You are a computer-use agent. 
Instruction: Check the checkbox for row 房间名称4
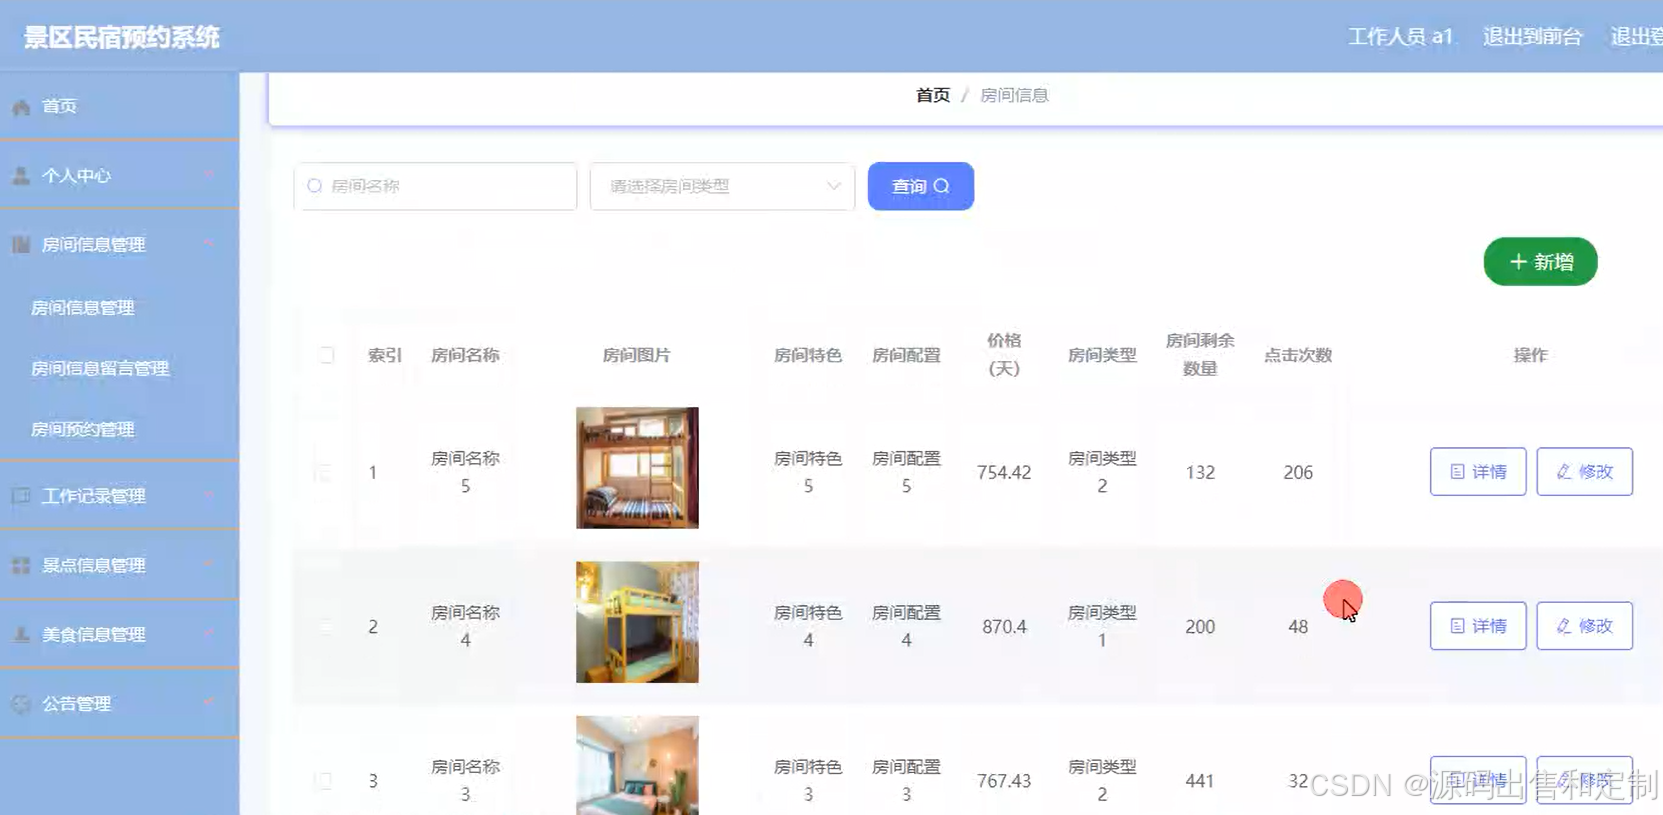323,626
